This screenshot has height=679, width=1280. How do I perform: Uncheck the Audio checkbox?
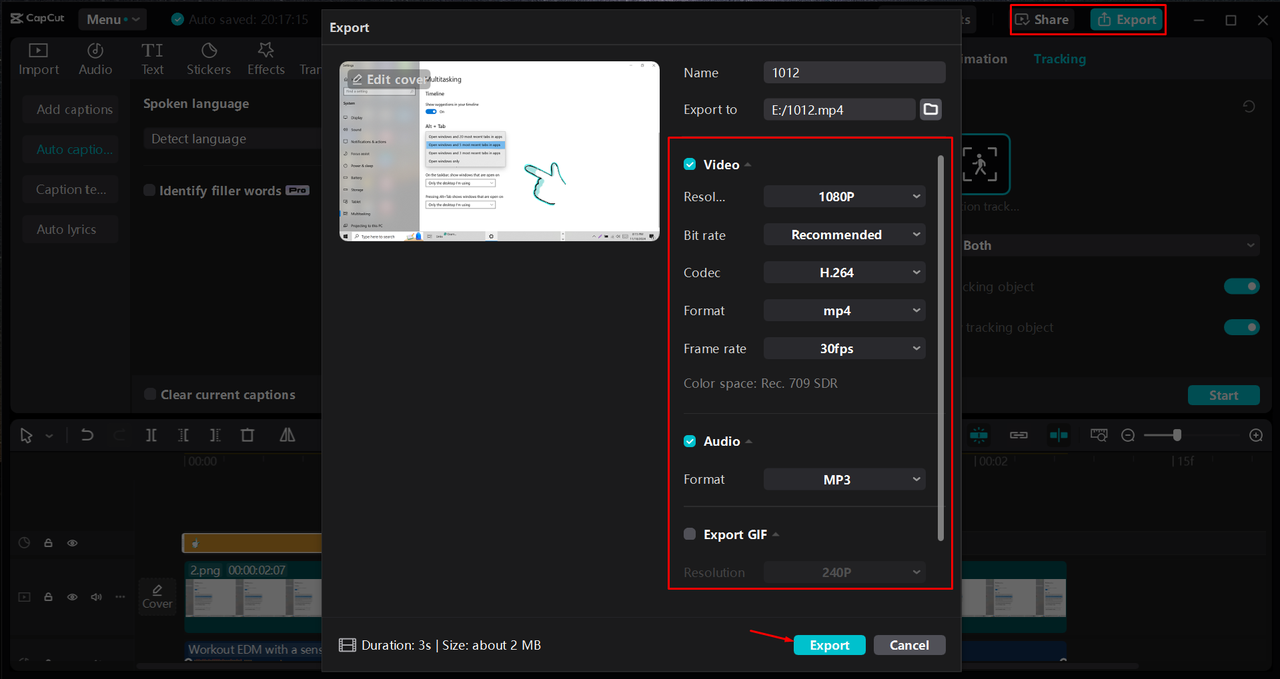pos(690,441)
